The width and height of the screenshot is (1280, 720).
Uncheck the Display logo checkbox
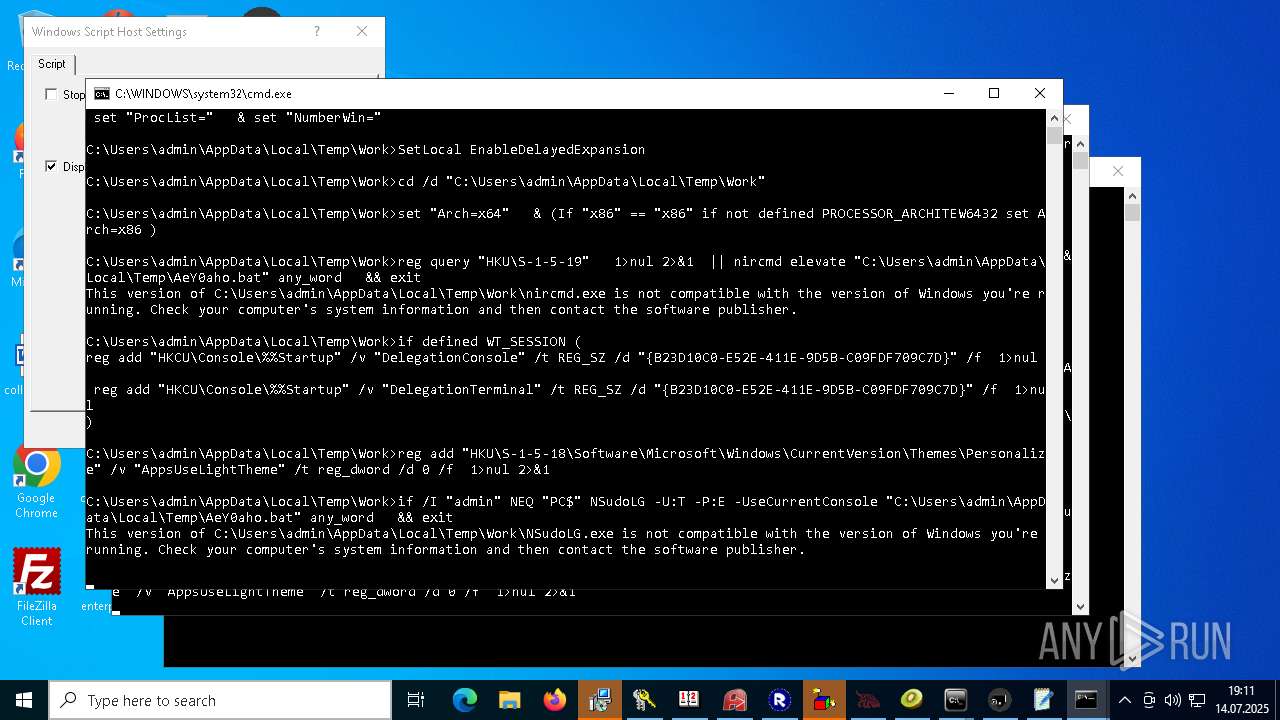51,166
